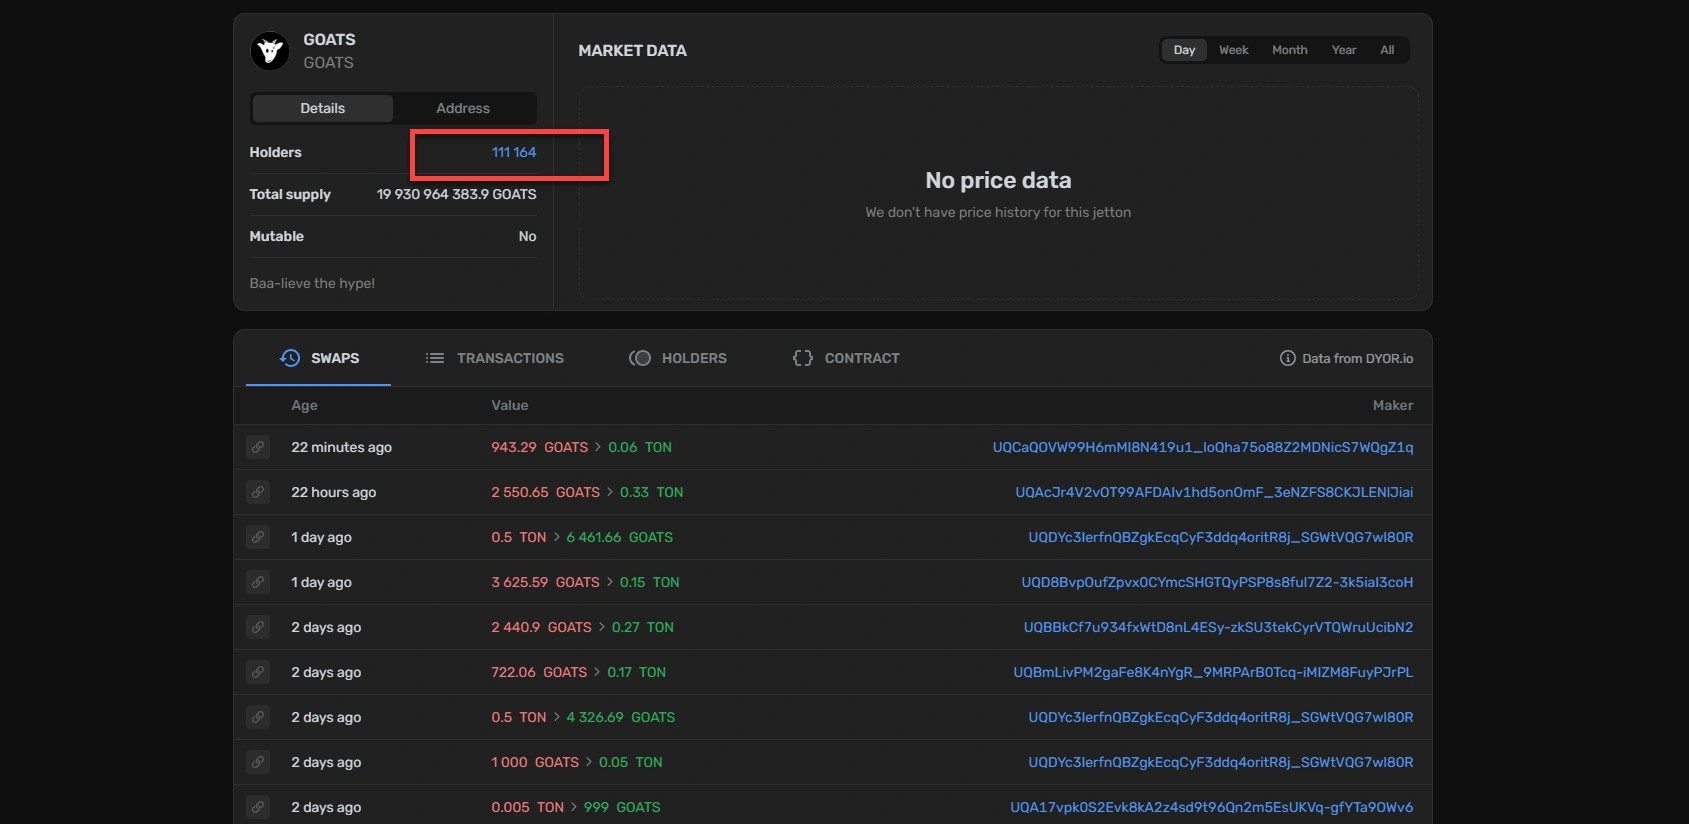The height and width of the screenshot is (824, 1689).
Task: Click link icon beside 22 hours ago swap
Action: [258, 492]
